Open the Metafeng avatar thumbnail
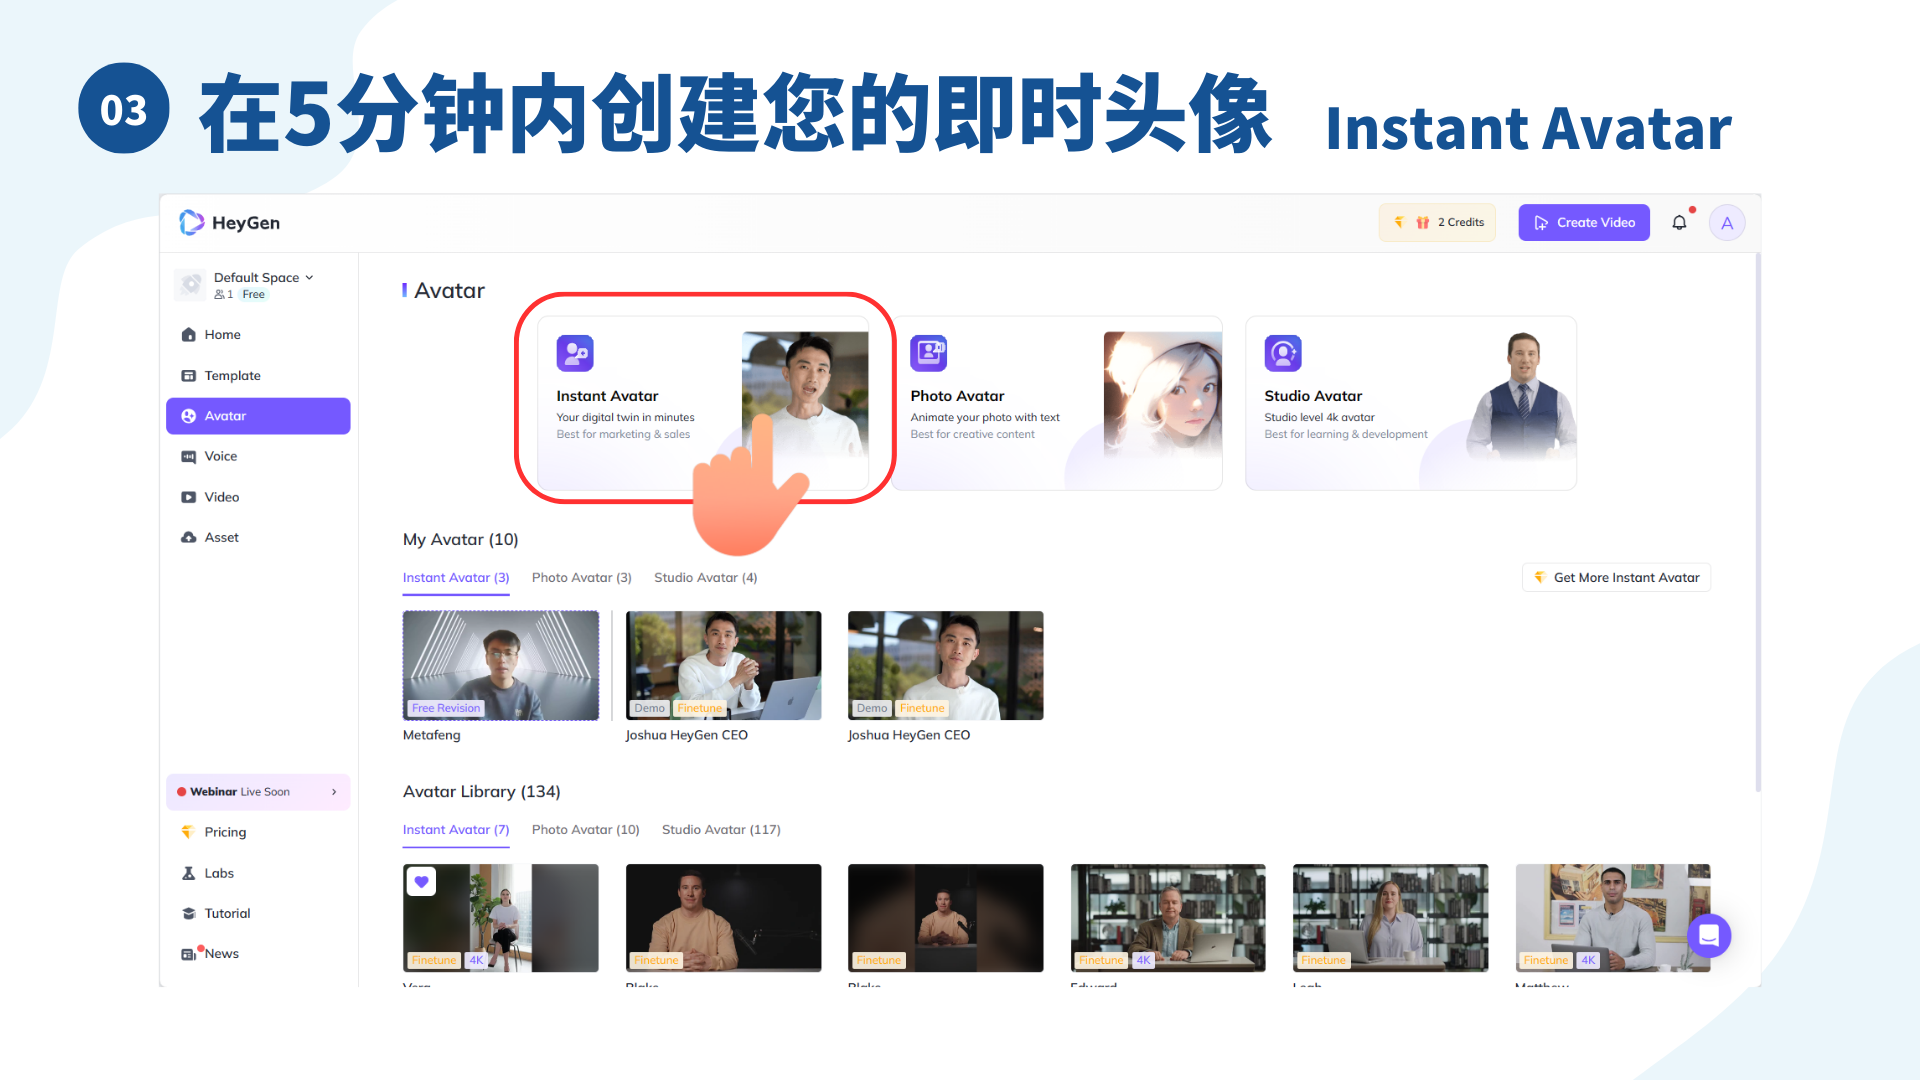The width and height of the screenshot is (1920, 1080). [501, 666]
